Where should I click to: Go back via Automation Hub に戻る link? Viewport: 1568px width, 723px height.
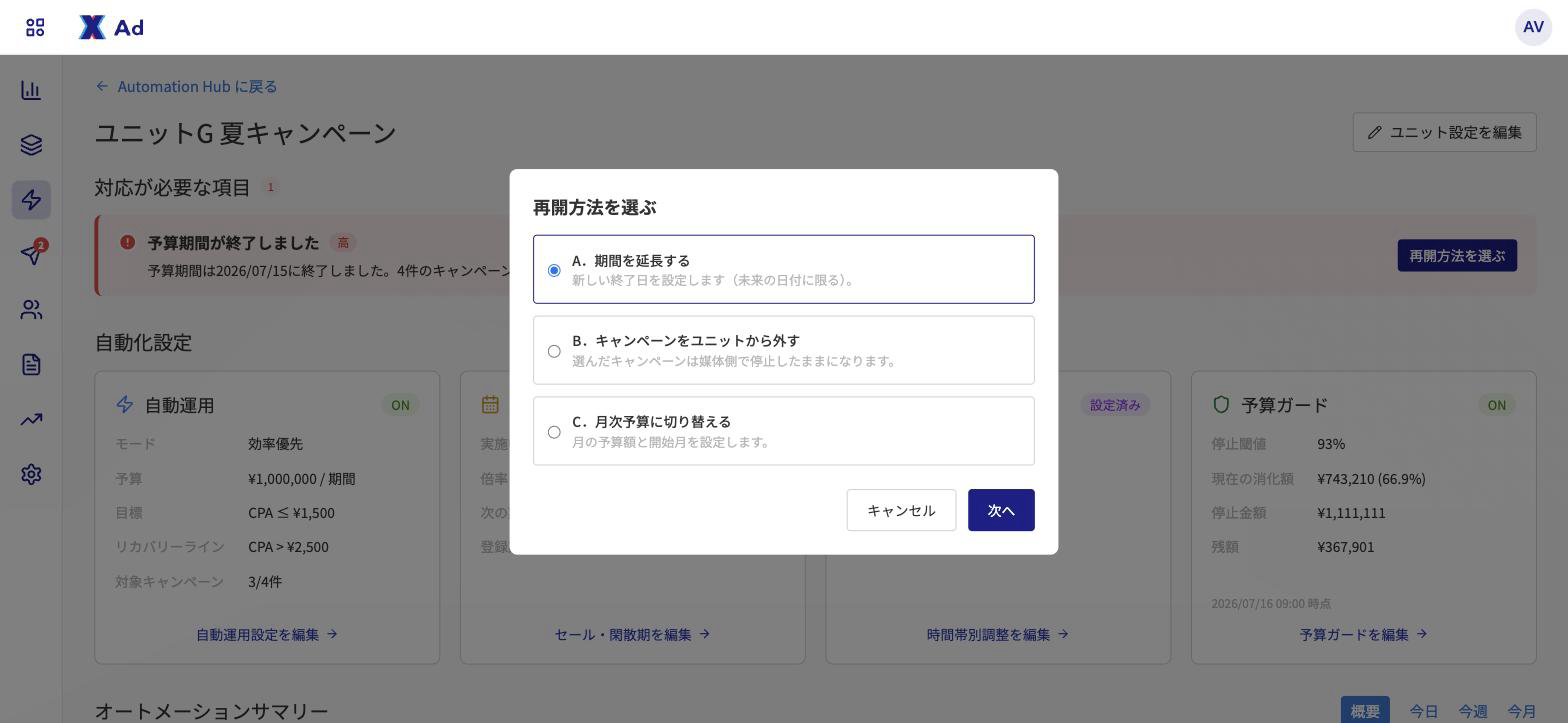pos(186,86)
